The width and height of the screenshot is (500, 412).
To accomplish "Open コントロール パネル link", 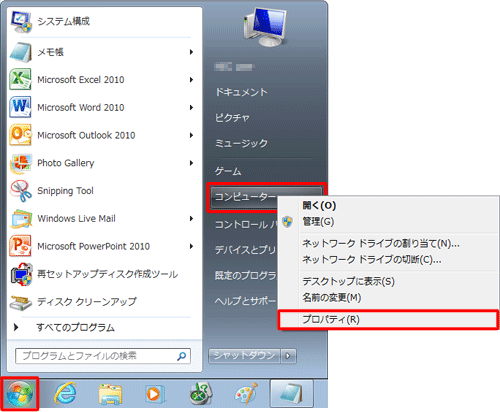I will point(246,225).
